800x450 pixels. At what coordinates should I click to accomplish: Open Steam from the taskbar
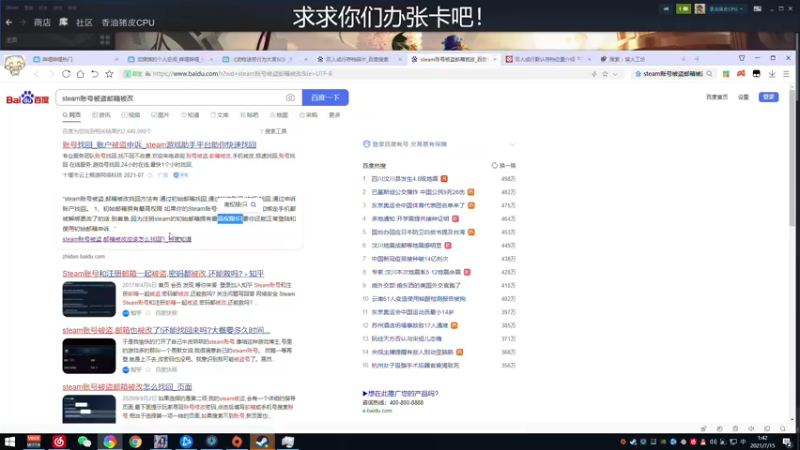coord(262,441)
